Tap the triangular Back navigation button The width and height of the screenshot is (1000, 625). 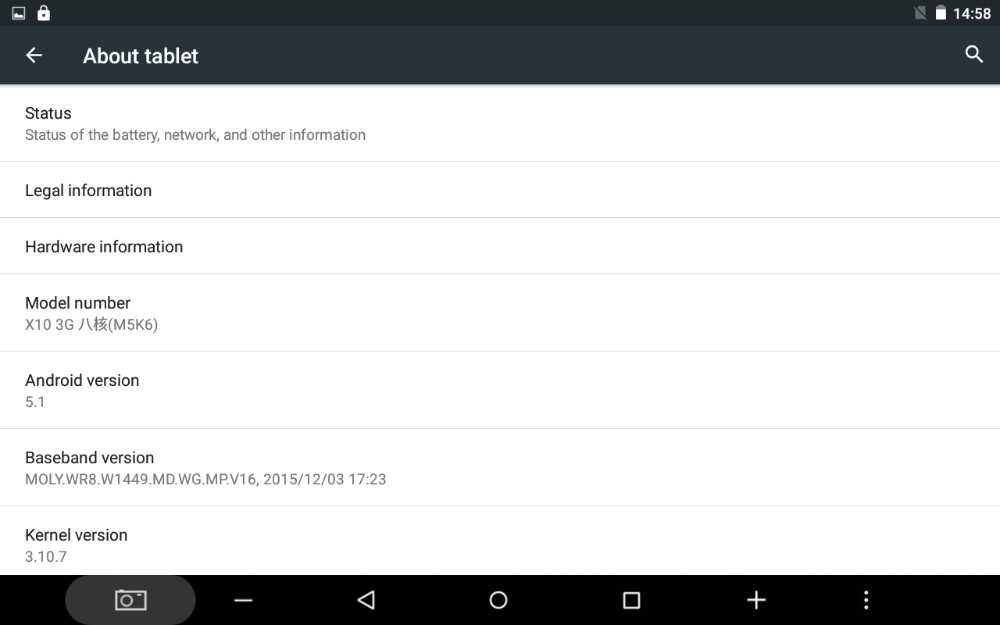click(366, 600)
